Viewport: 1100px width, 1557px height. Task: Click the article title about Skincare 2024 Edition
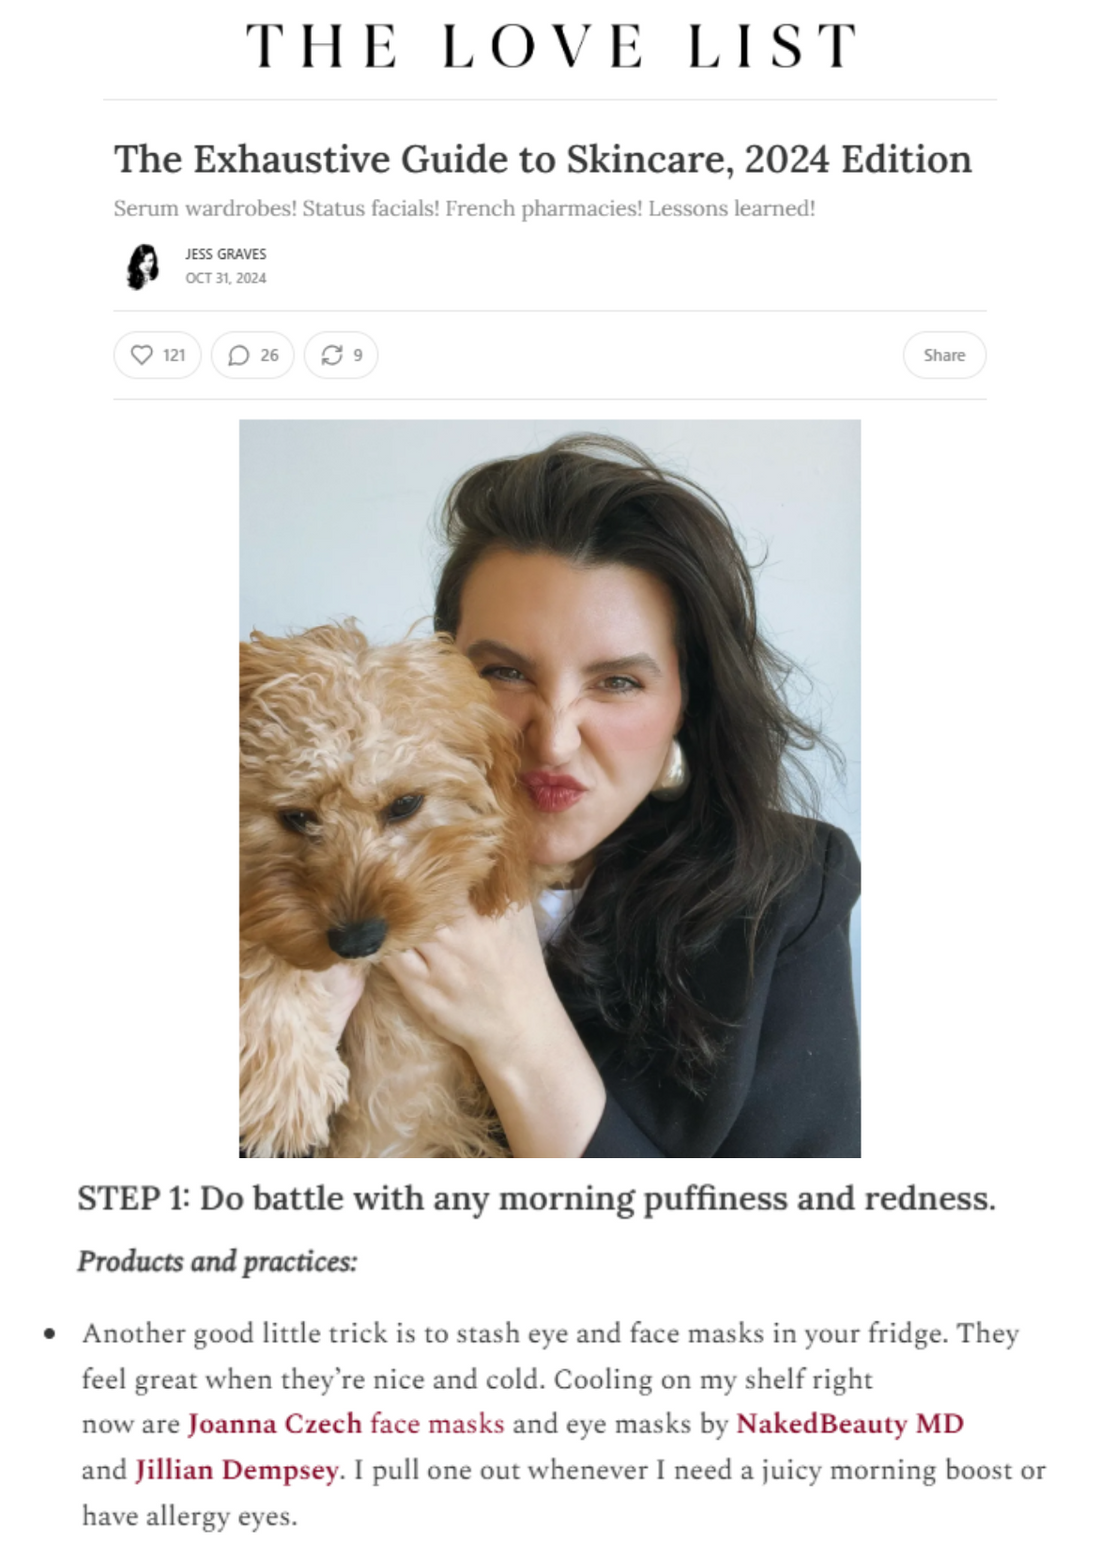[x=543, y=159]
